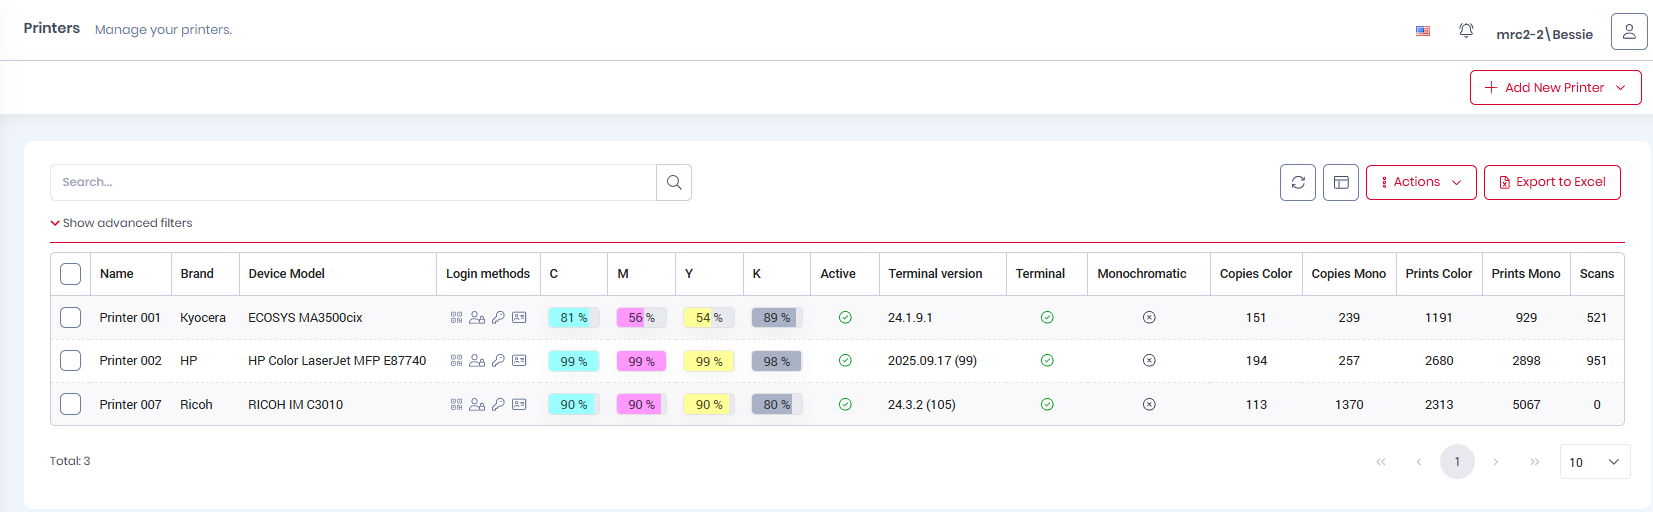Sort by the Prints Color column header
Image resolution: width=1653 pixels, height=512 pixels.
[1438, 274]
